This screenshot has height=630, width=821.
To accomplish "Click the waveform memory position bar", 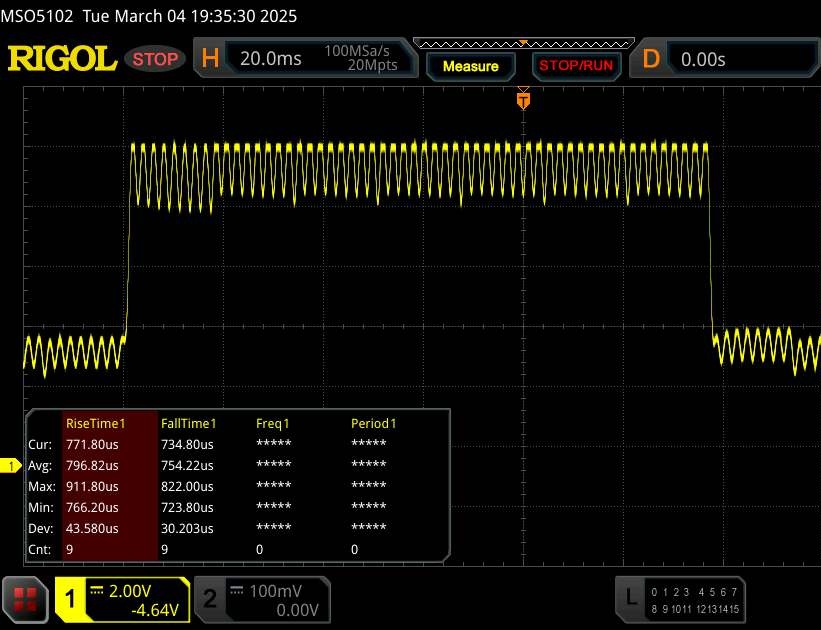I will click(523, 44).
